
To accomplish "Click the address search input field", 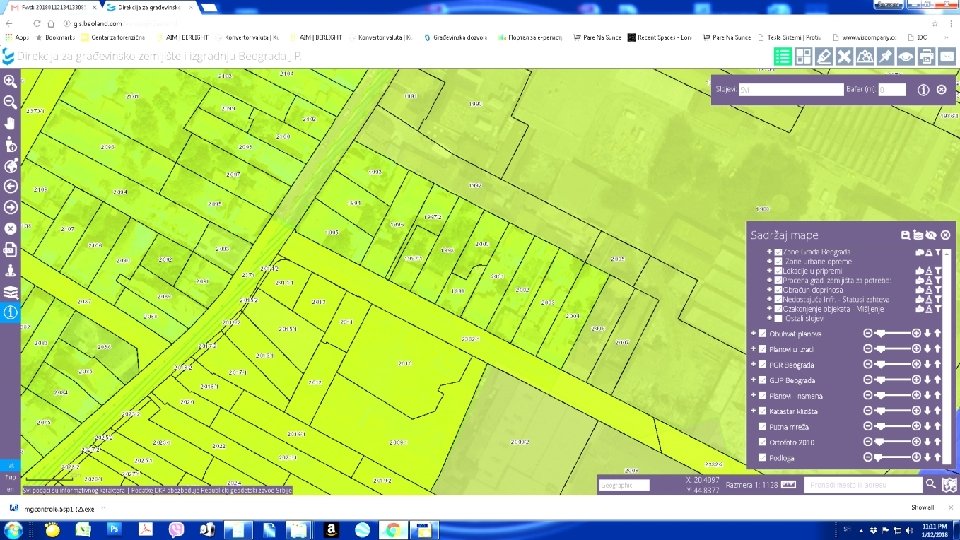I will 863,485.
